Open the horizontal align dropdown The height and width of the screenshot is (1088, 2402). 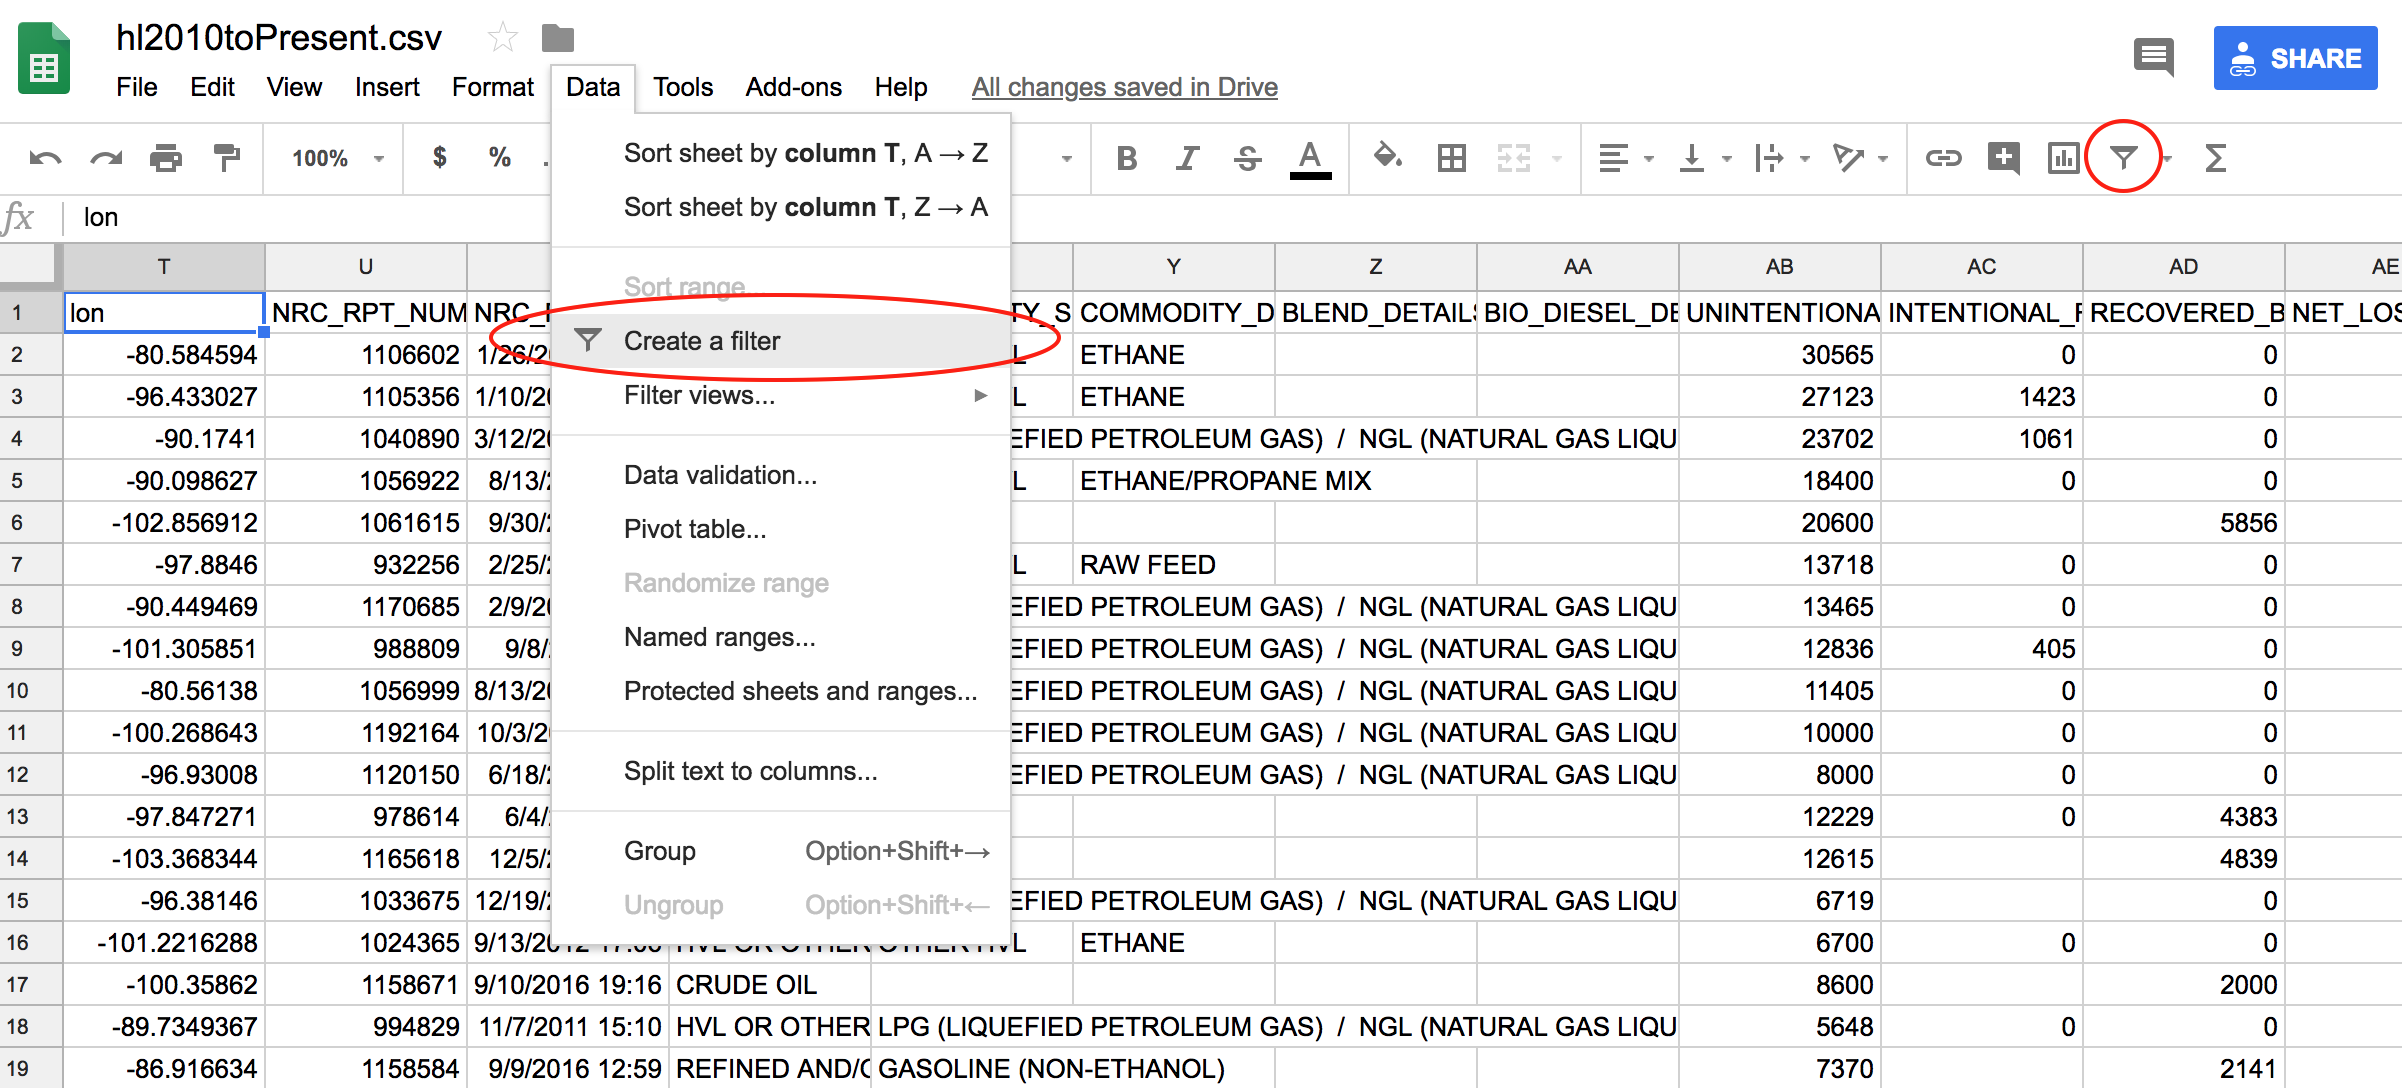[x=1626, y=157]
